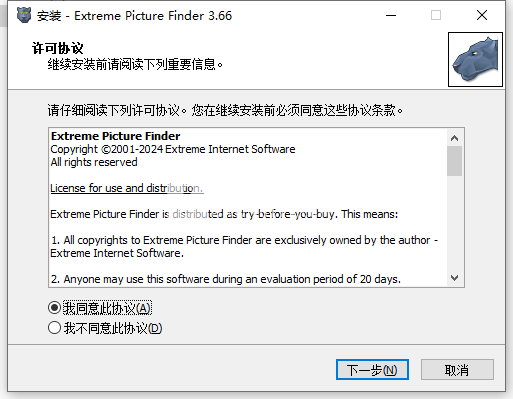
Task: Click the disabled maximize button
Action: [436, 15]
